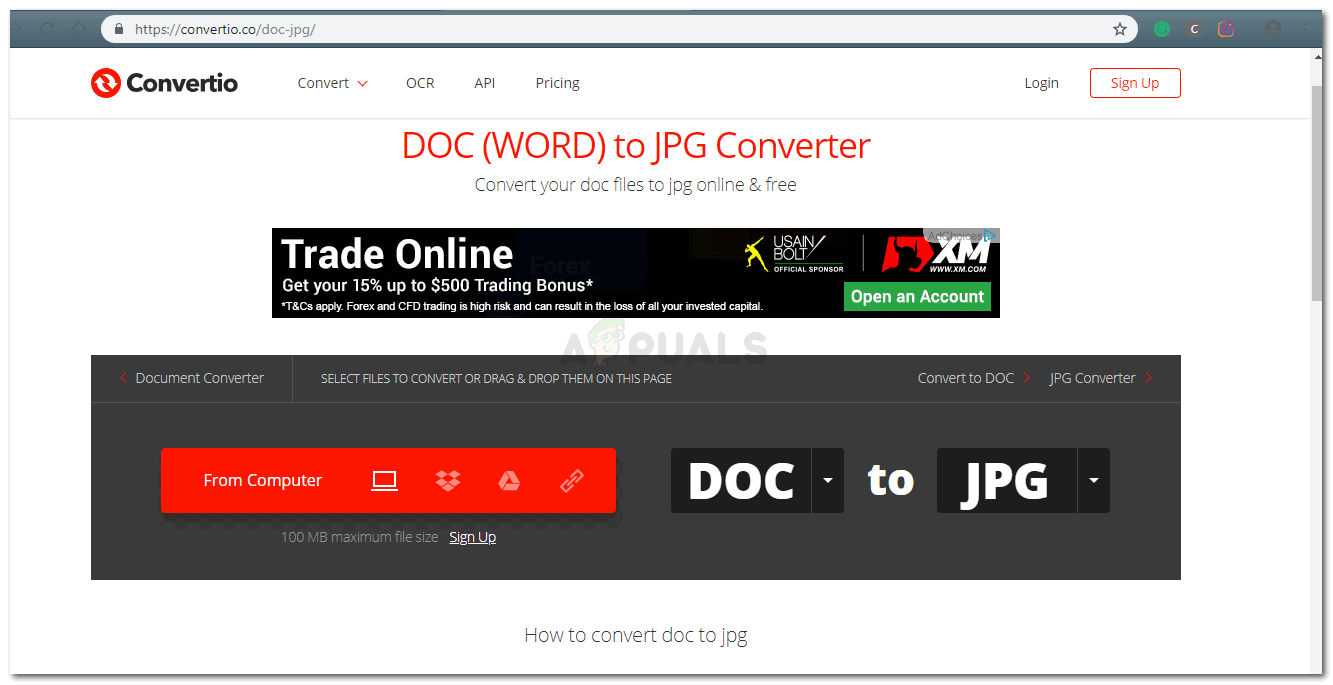Choose a file from Google Drive icon
The height and width of the screenshot is (685, 1333).
509,480
